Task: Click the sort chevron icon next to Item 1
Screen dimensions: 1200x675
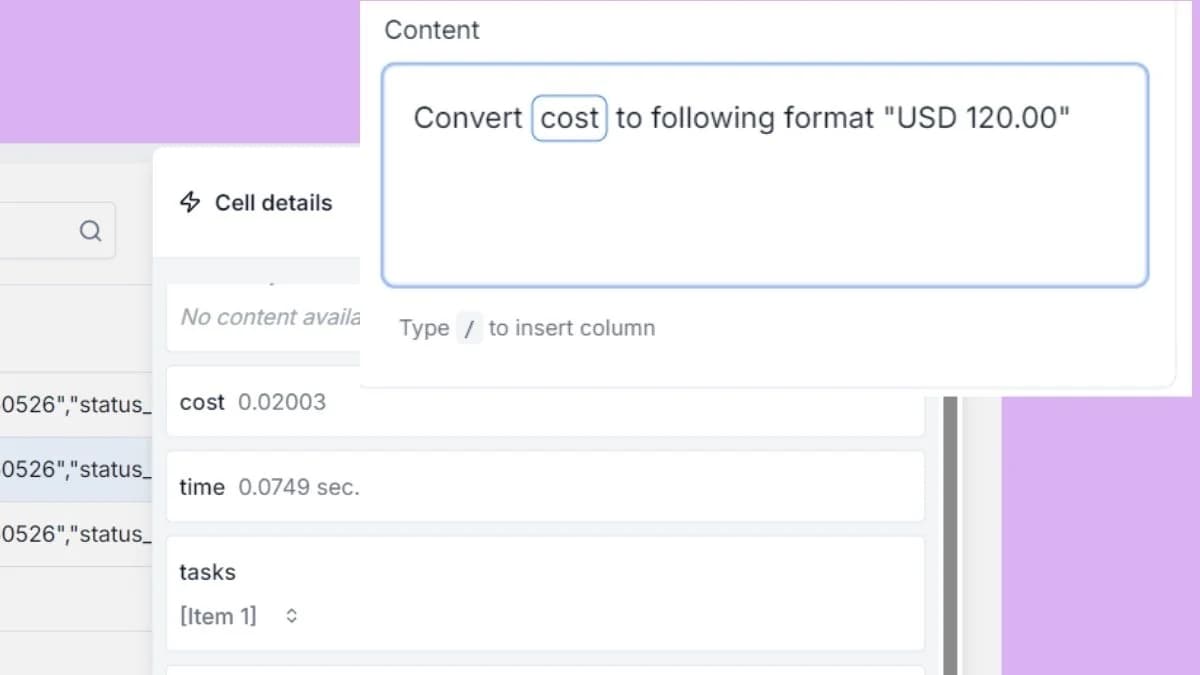Action: point(291,615)
